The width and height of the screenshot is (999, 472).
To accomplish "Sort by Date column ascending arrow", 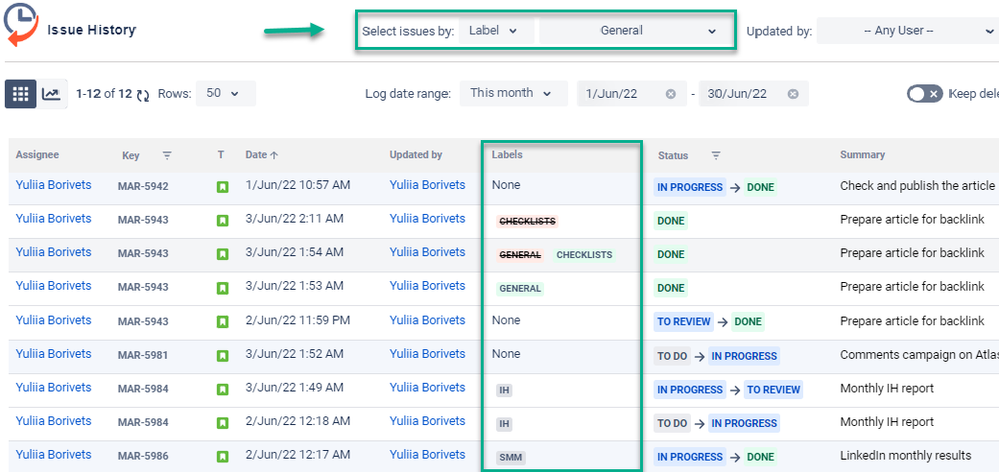I will point(275,155).
